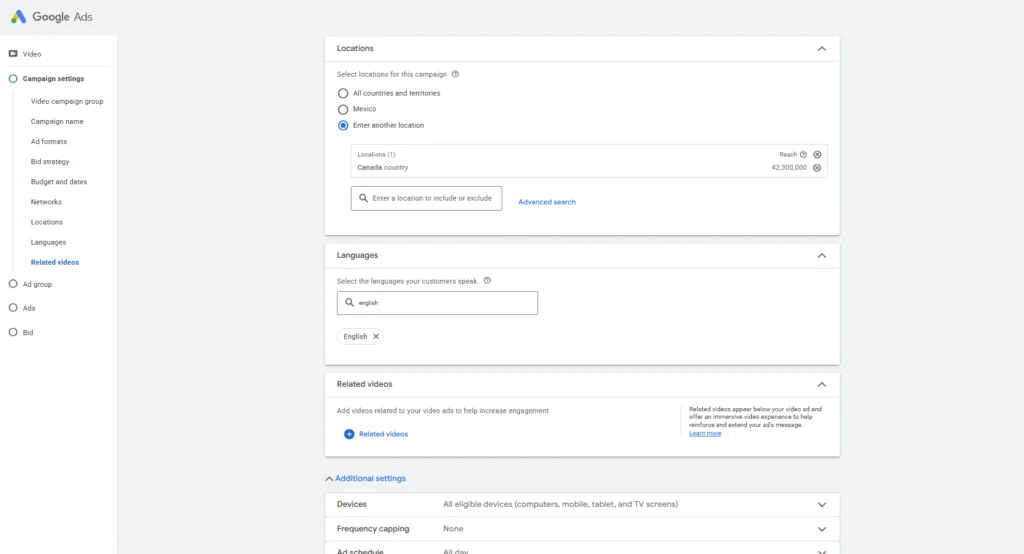The image size is (1024, 554).
Task: Click the search icon in location field
Action: 364,198
